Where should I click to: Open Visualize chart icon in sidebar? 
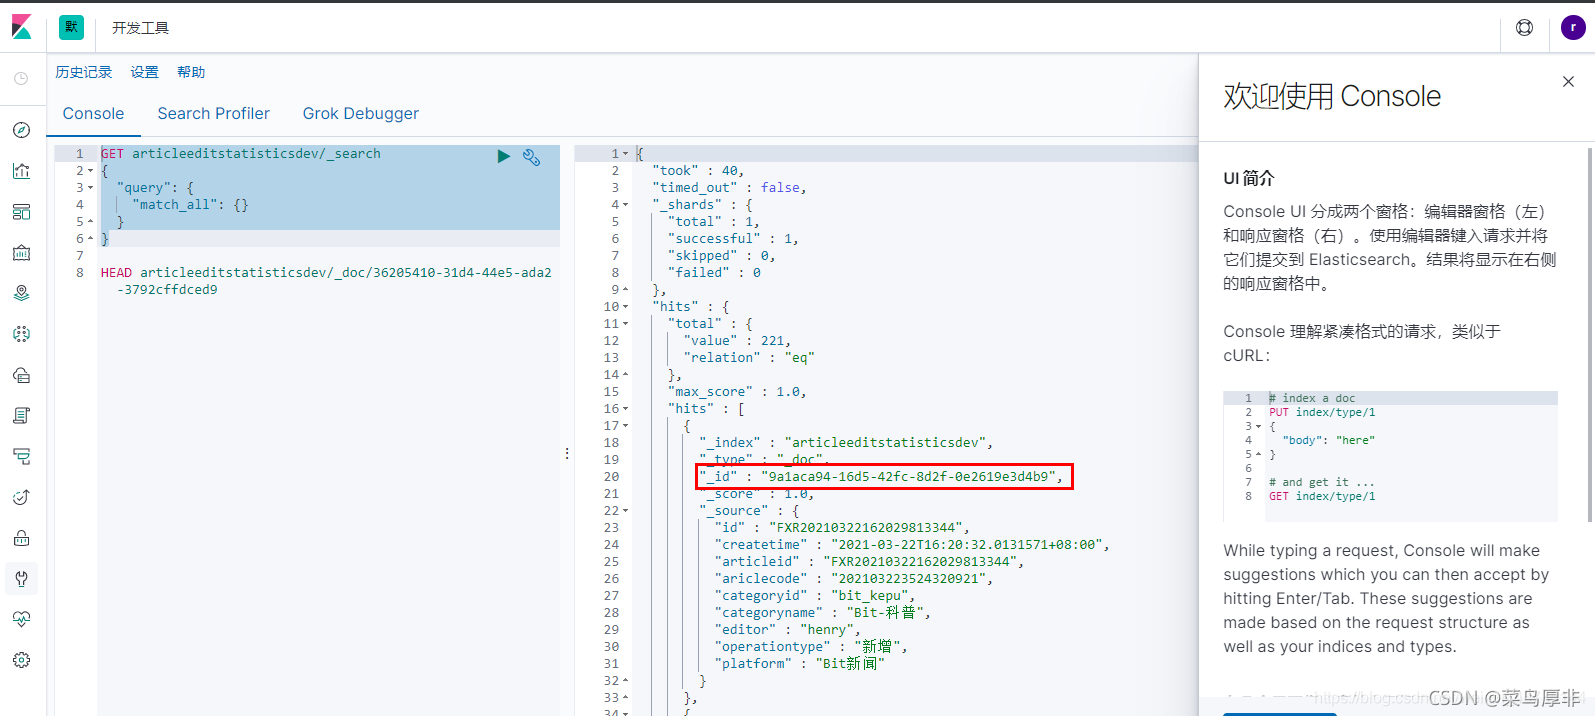tap(21, 171)
